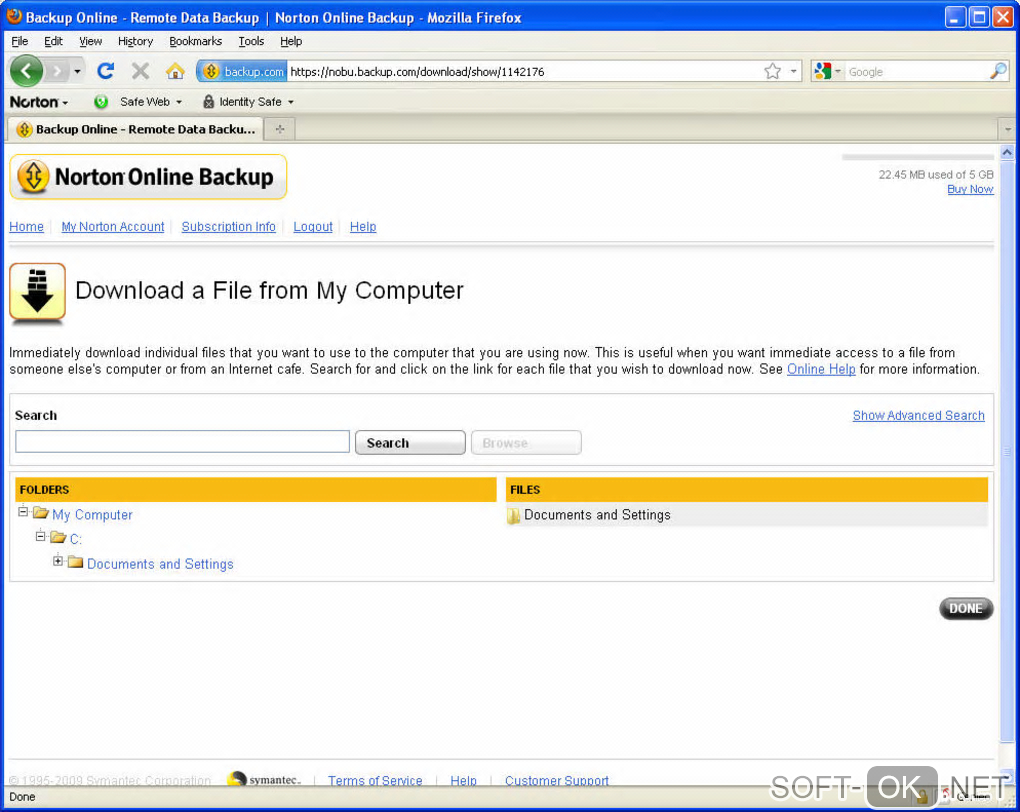Image resolution: width=1020 pixels, height=812 pixels.
Task: Click the file Search text field
Action: click(182, 441)
